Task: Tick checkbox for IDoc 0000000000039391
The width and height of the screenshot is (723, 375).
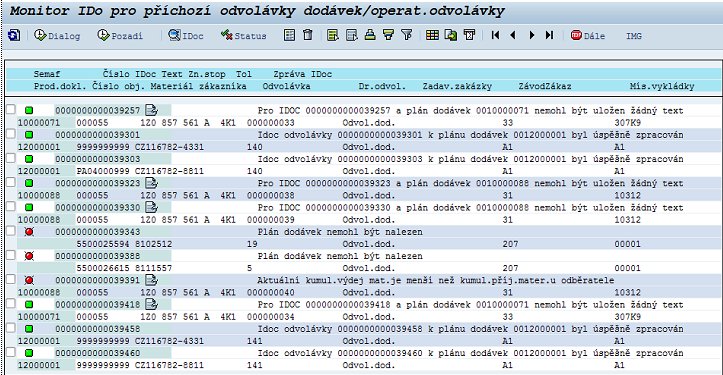Action: pyautogui.click(x=11, y=279)
